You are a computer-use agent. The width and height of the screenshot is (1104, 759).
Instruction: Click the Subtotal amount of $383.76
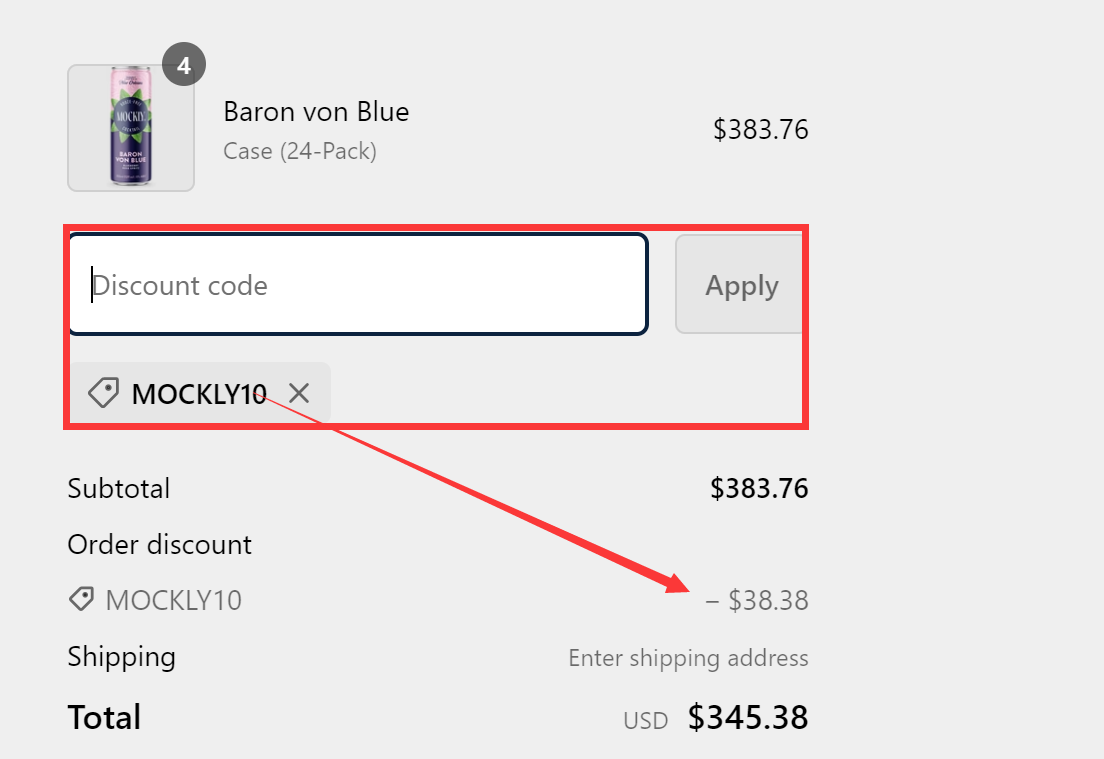(x=759, y=488)
